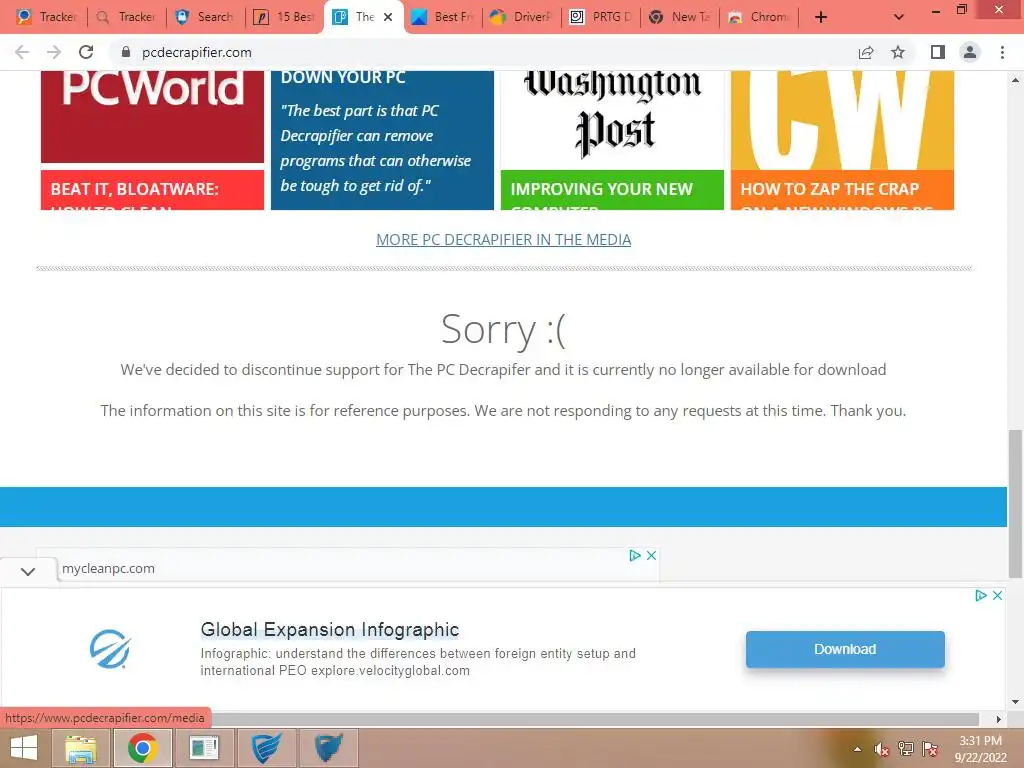
Task: Switch to the Search tab
Action: (205, 17)
